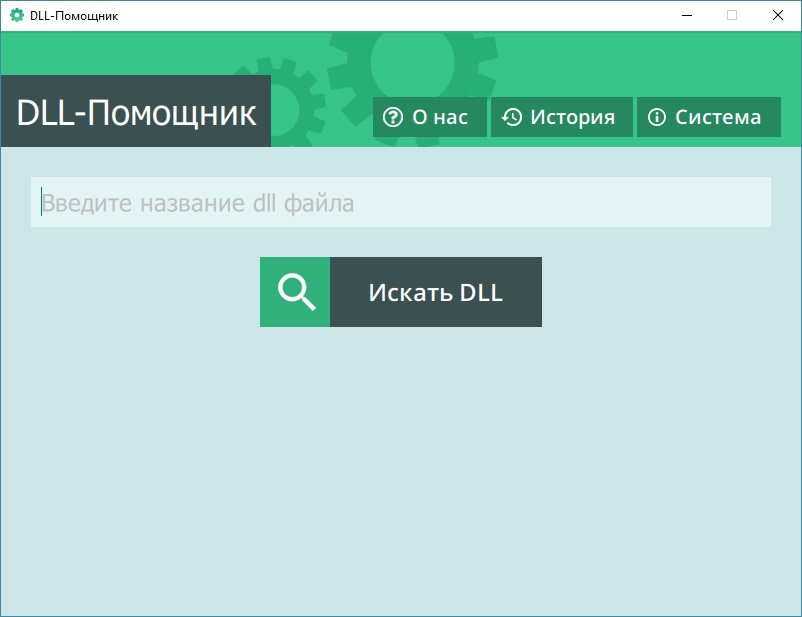Click the magnifying glass search icon
The width and height of the screenshot is (802, 617).
296,292
